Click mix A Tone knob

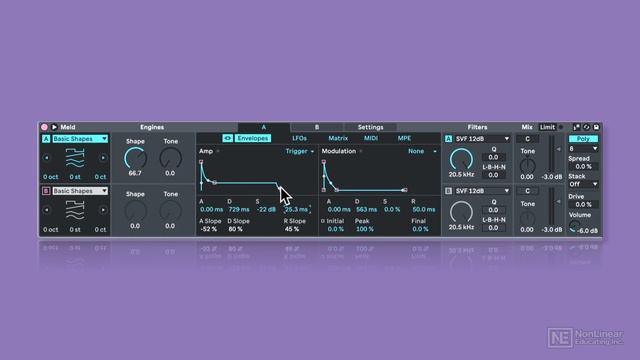pos(527,165)
